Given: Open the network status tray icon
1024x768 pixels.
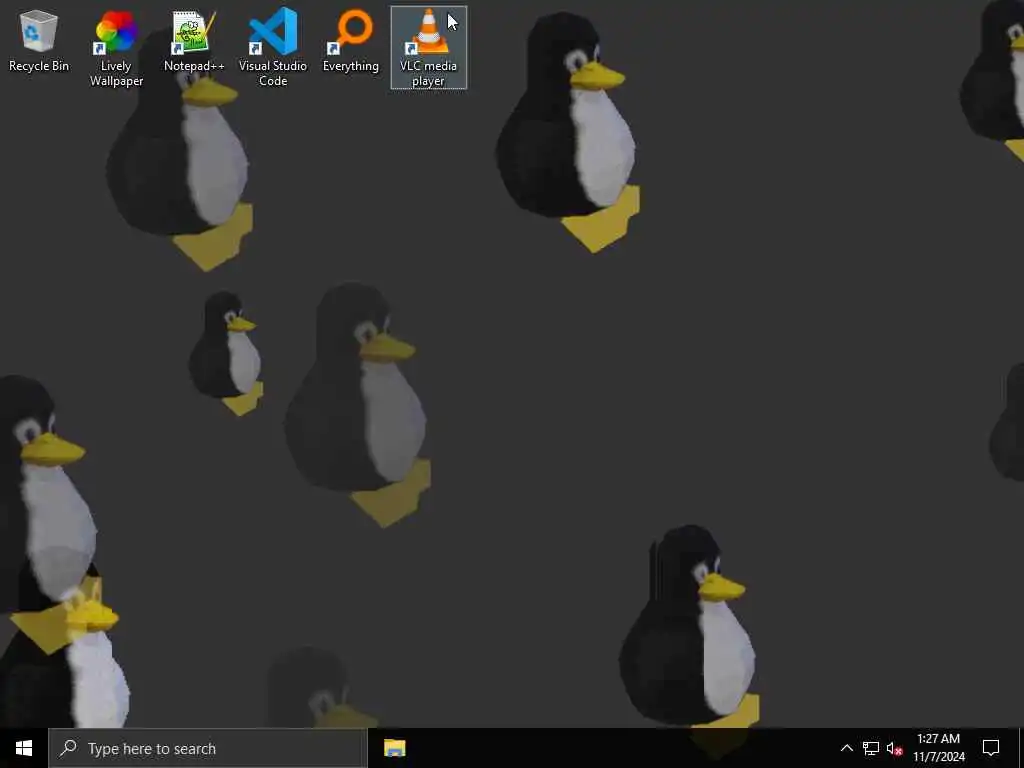Looking at the screenshot, I should 871,748.
